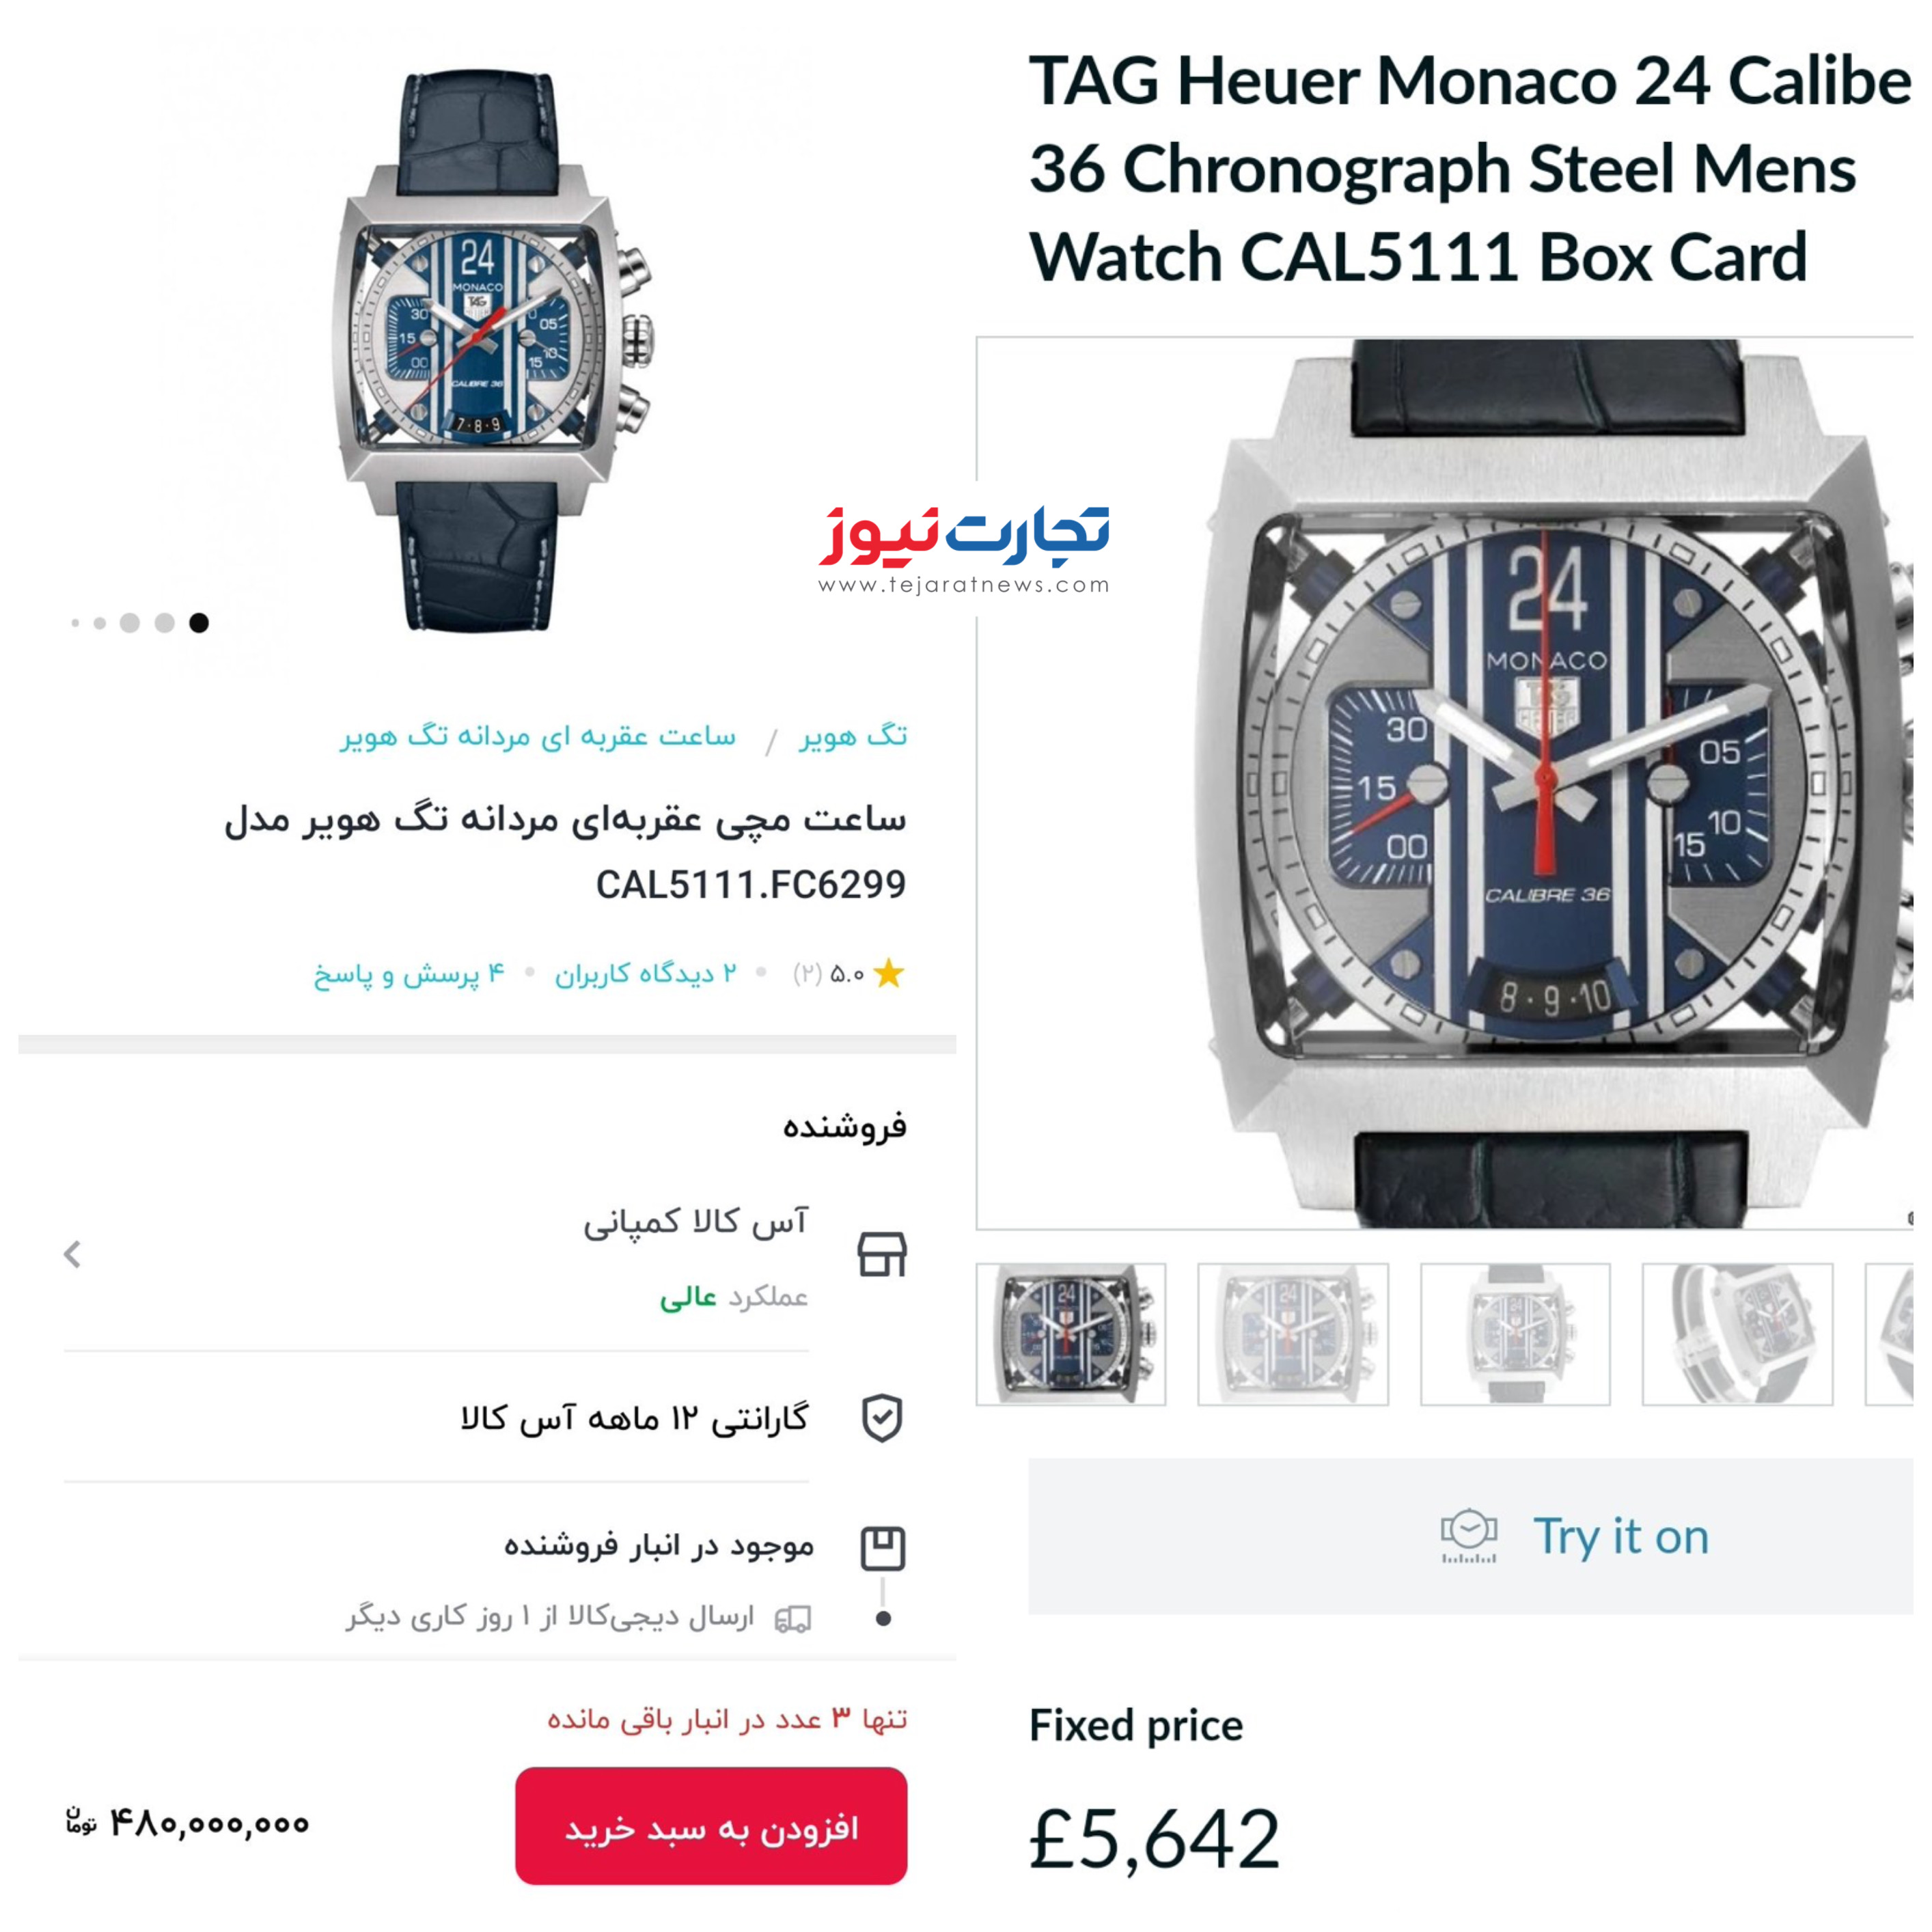
Task: Select the second faded watch thumbnail
Action: tap(1293, 1334)
